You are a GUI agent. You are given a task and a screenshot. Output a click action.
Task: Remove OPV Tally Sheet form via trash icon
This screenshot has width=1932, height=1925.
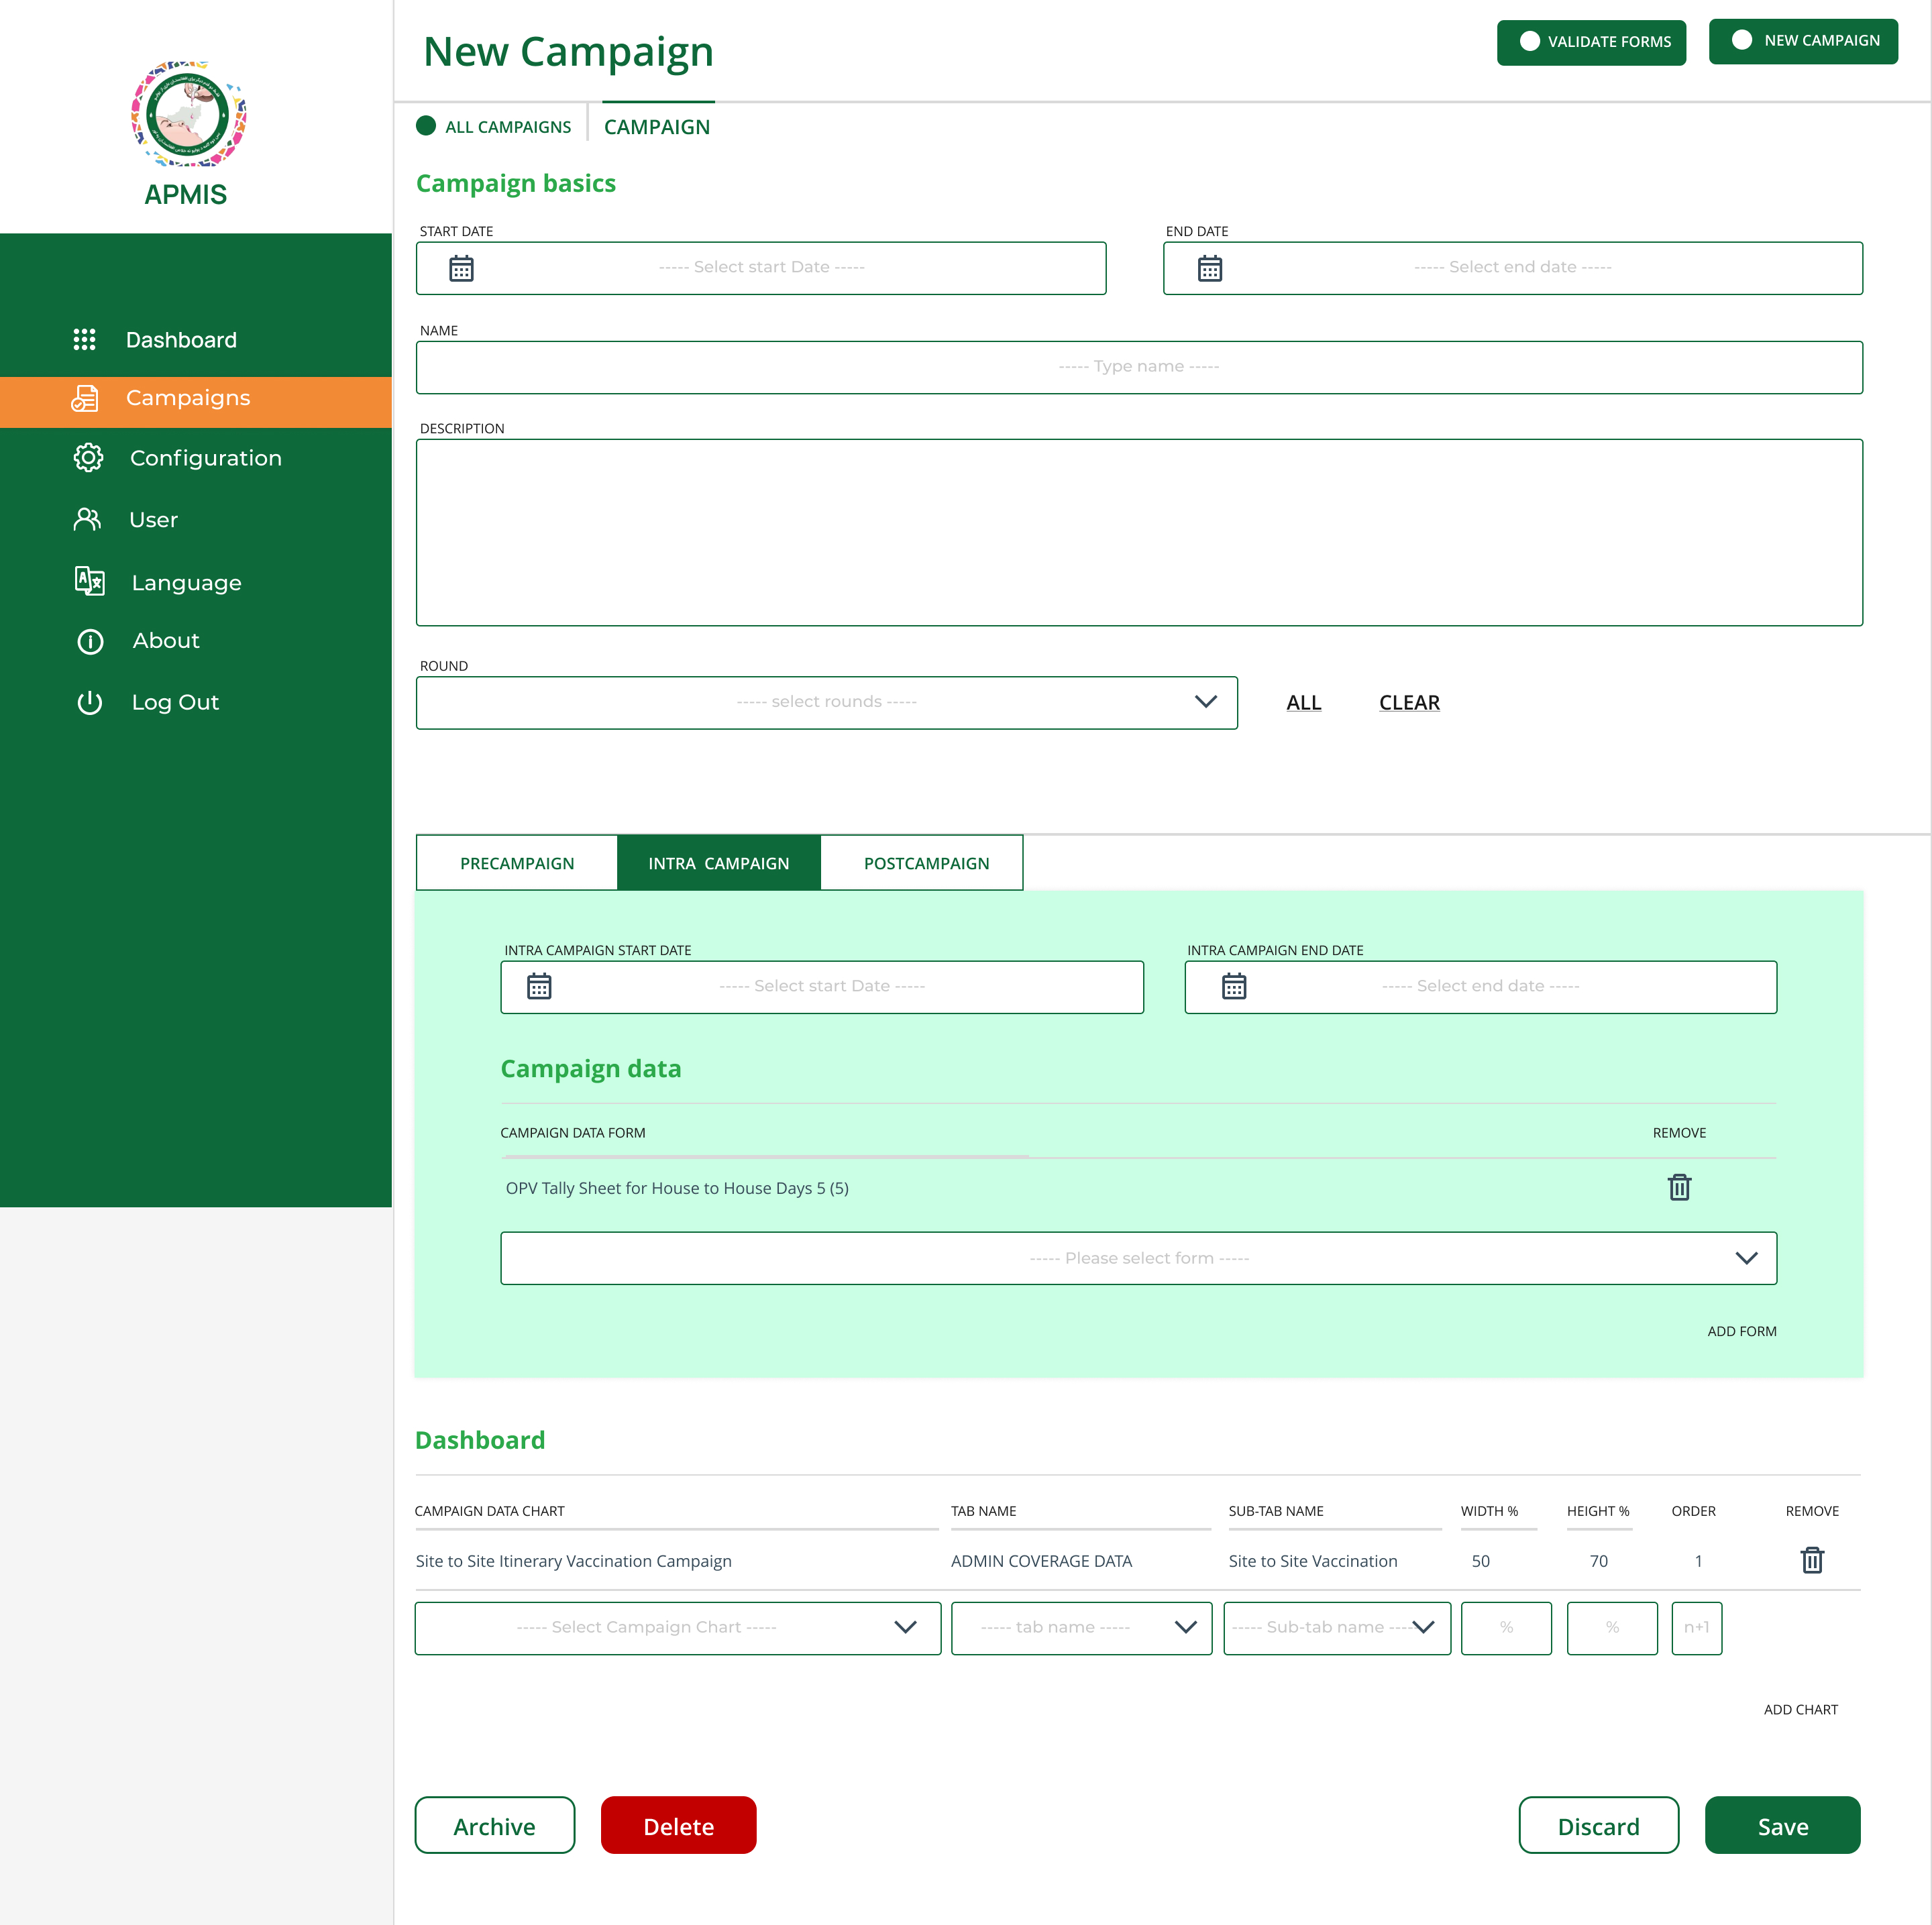(x=1679, y=1188)
